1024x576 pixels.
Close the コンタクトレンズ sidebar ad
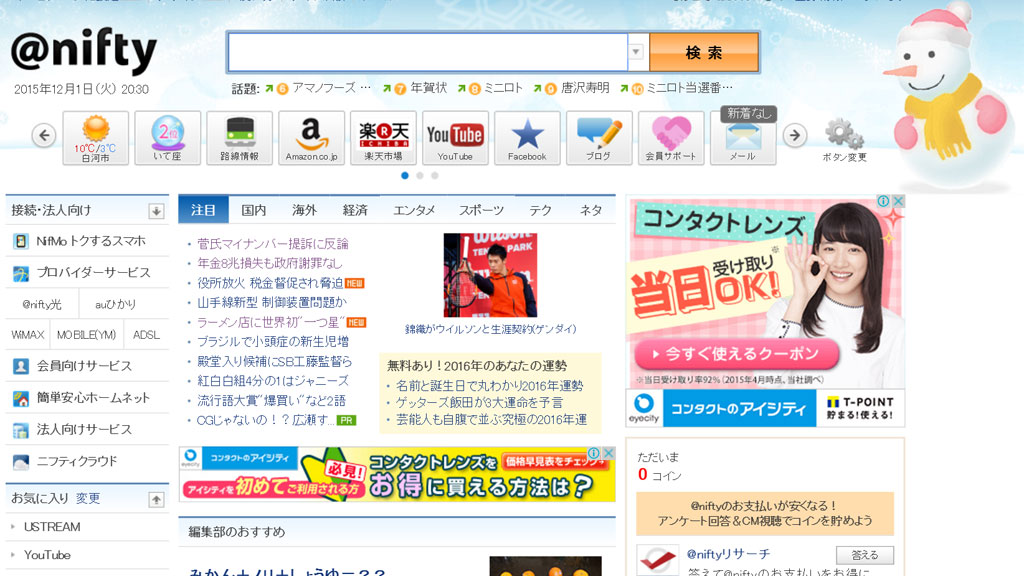pyautogui.click(x=898, y=201)
